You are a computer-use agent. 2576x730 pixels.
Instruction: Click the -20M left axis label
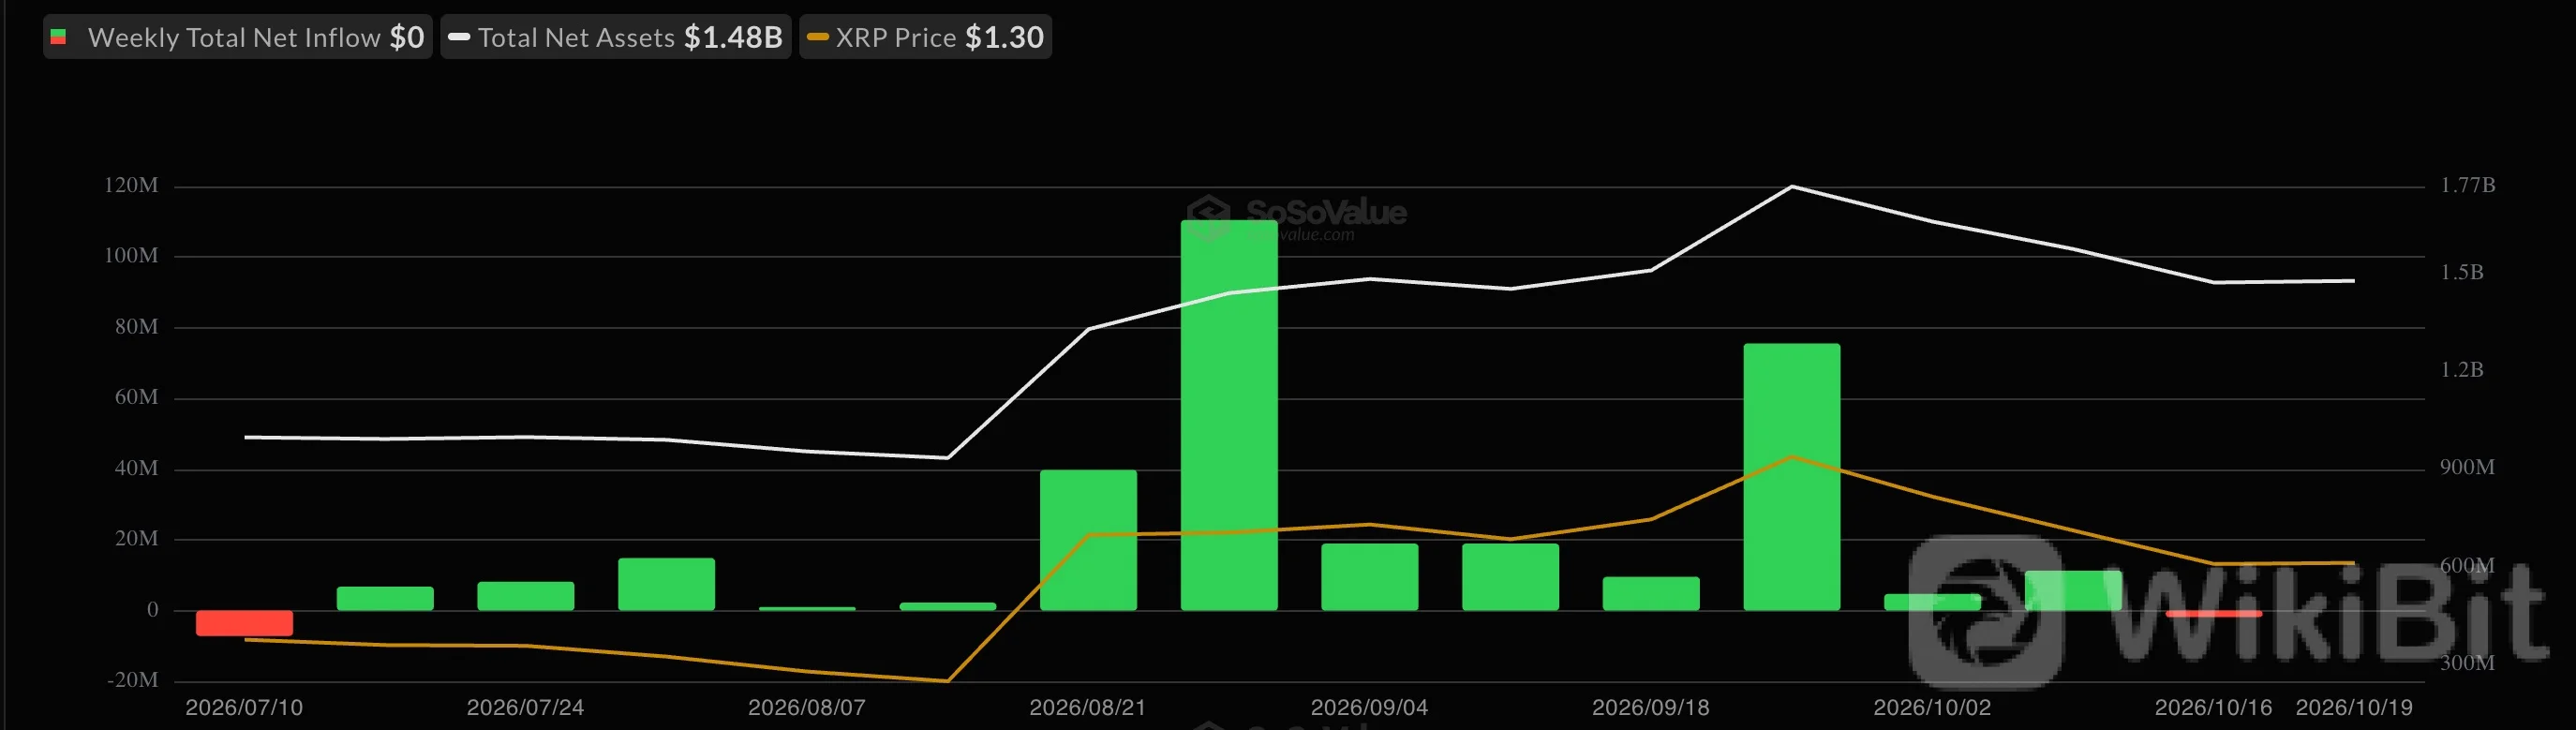(133, 680)
